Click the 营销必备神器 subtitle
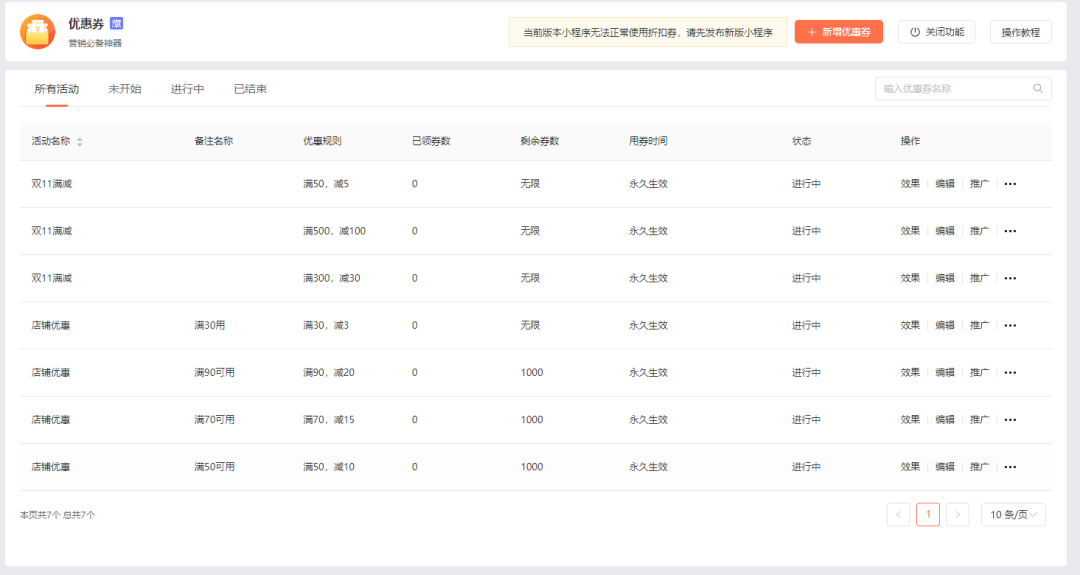The height and width of the screenshot is (575, 1080). click(95, 43)
